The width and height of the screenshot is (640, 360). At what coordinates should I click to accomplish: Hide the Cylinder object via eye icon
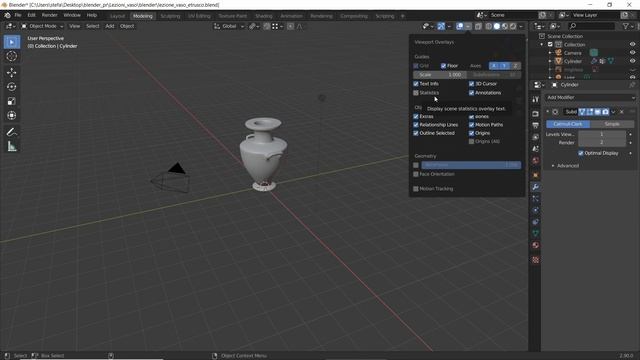point(632,61)
